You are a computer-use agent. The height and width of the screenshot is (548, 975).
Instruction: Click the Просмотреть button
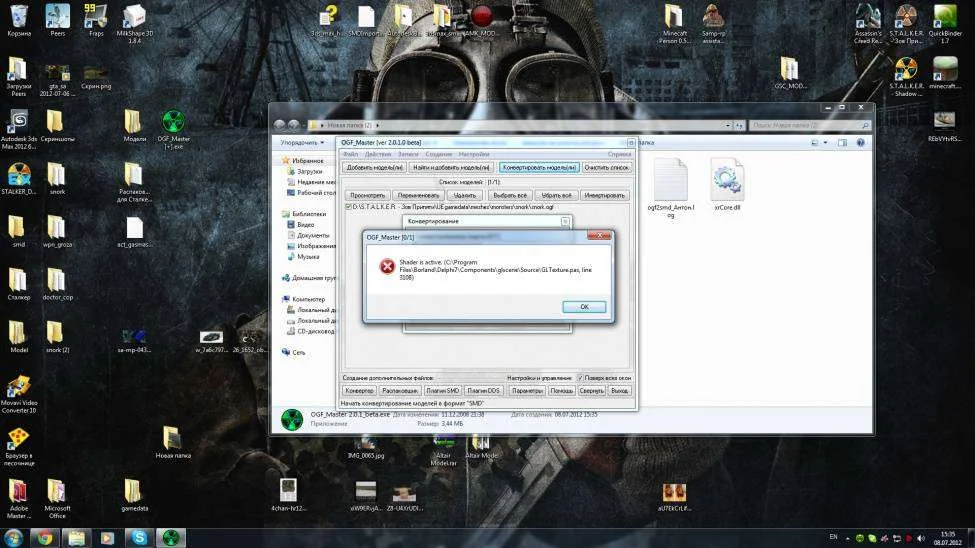(x=367, y=195)
